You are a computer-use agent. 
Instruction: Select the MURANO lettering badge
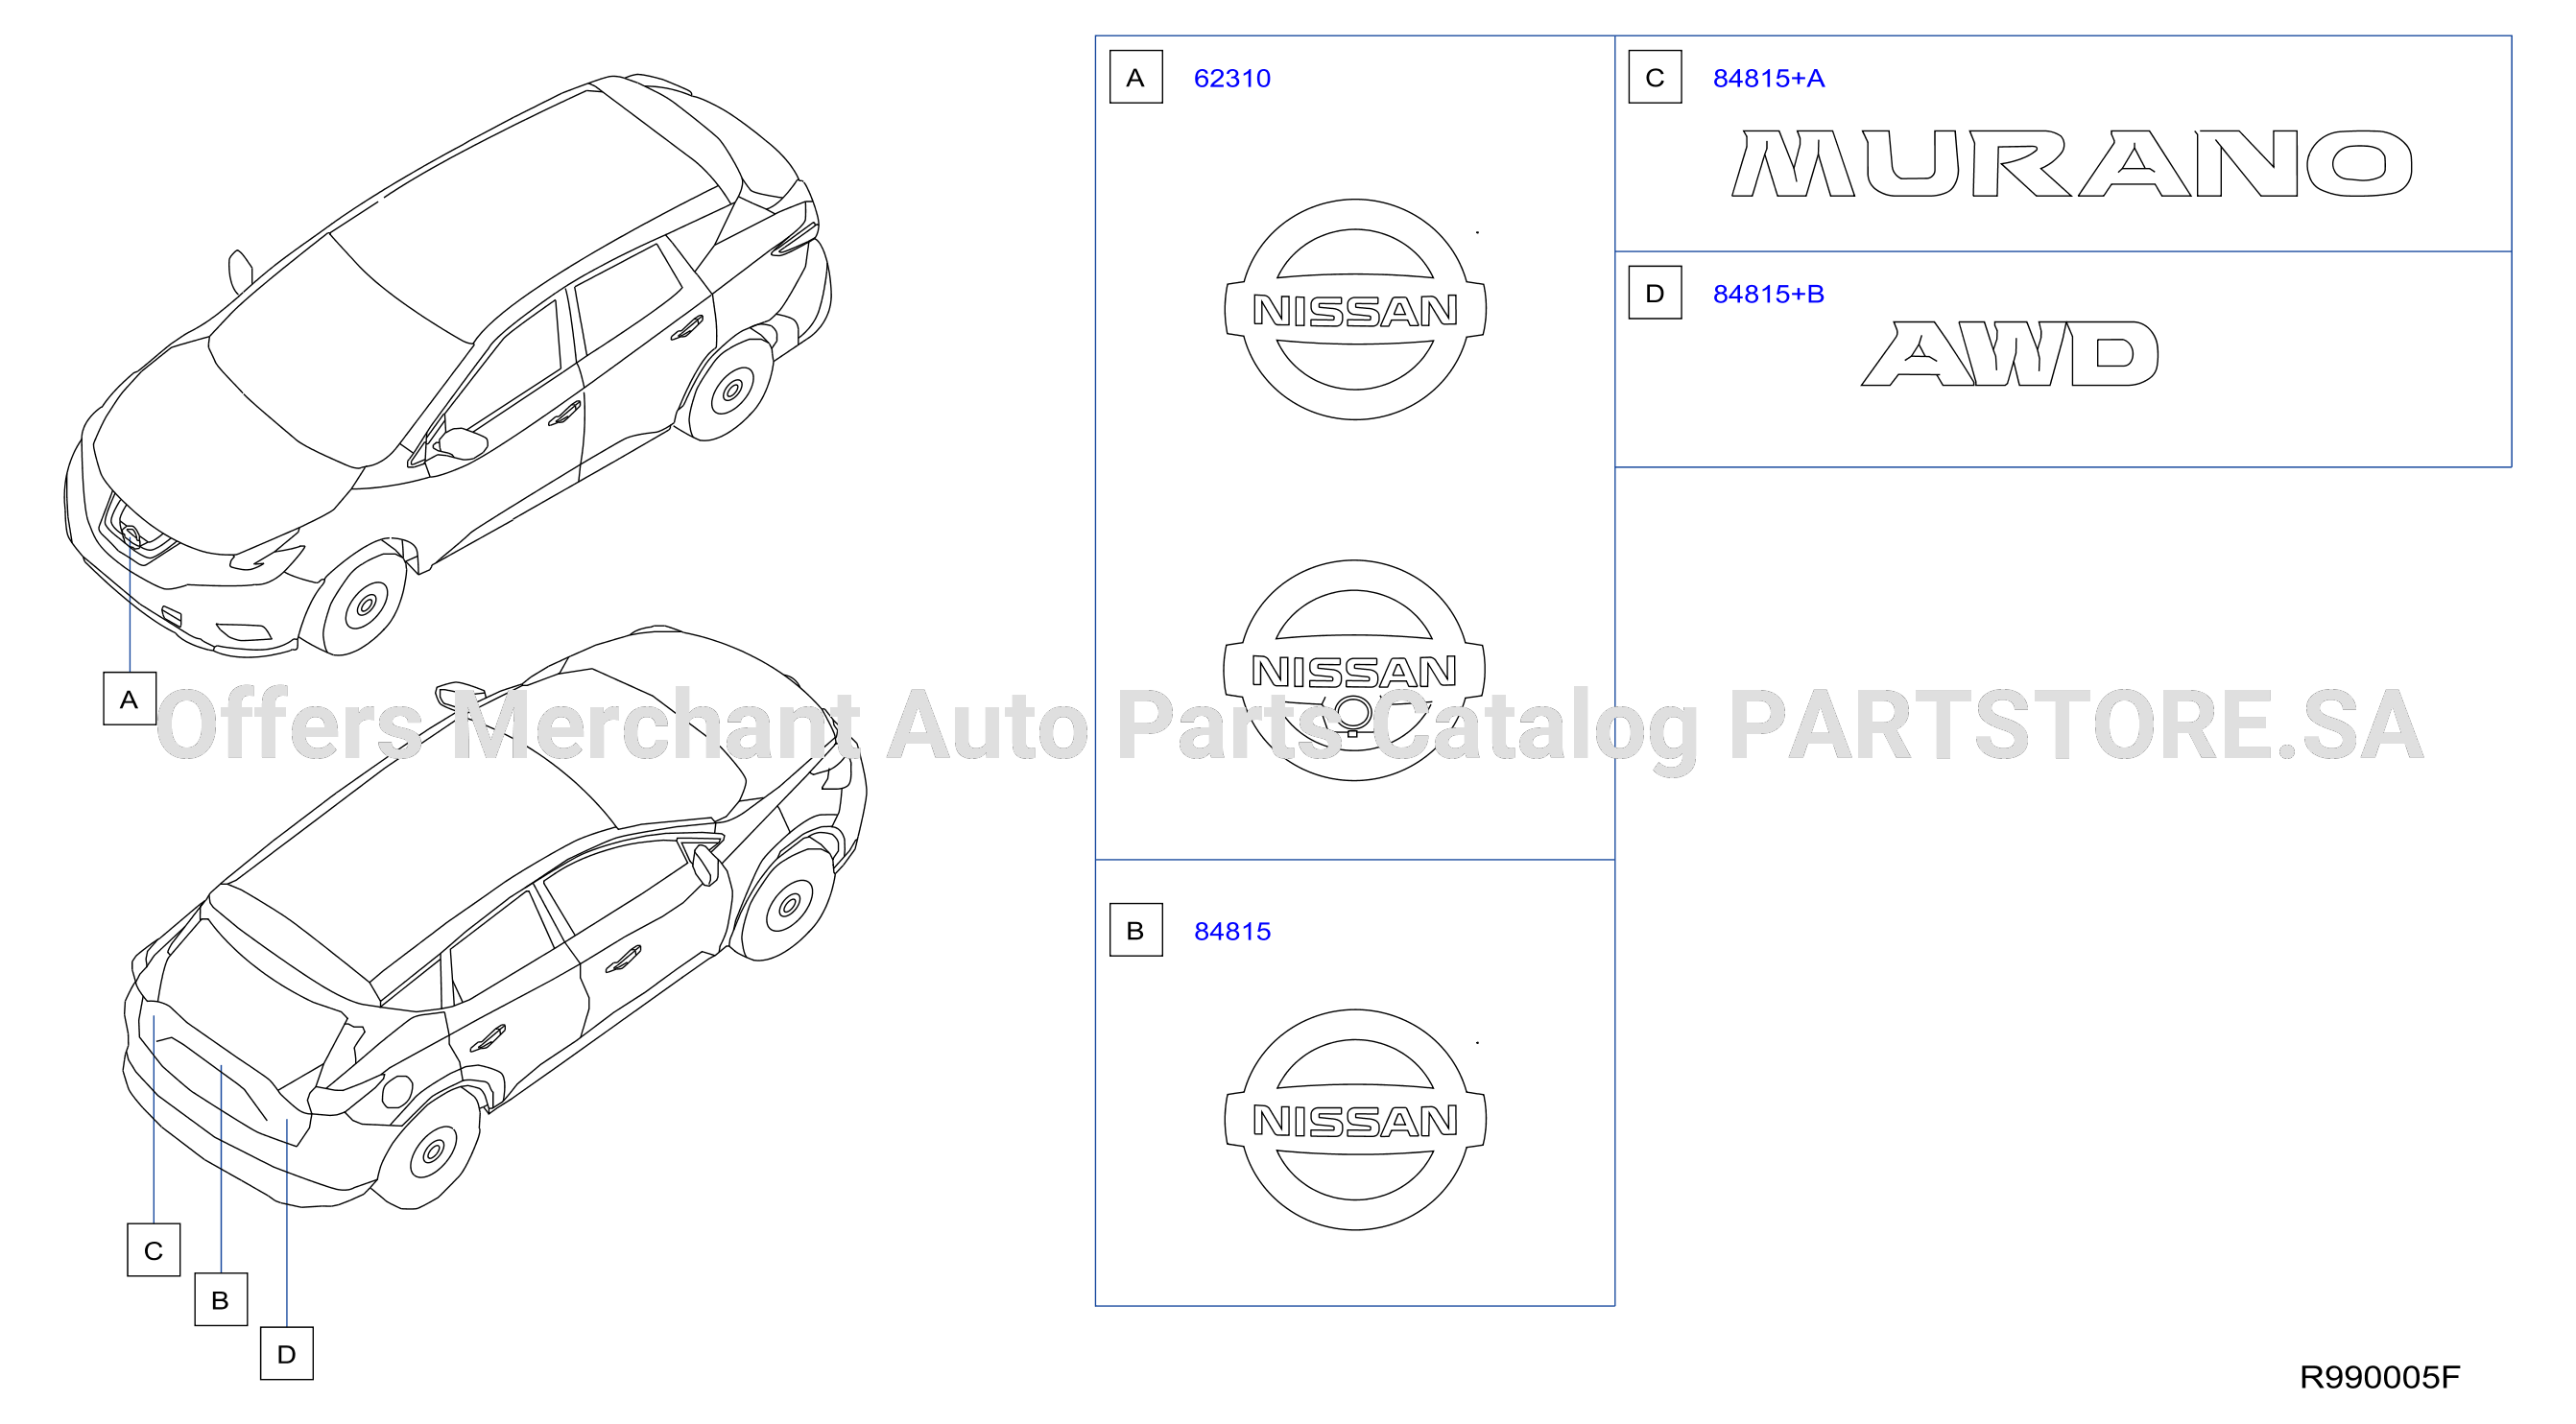[x=2072, y=163]
